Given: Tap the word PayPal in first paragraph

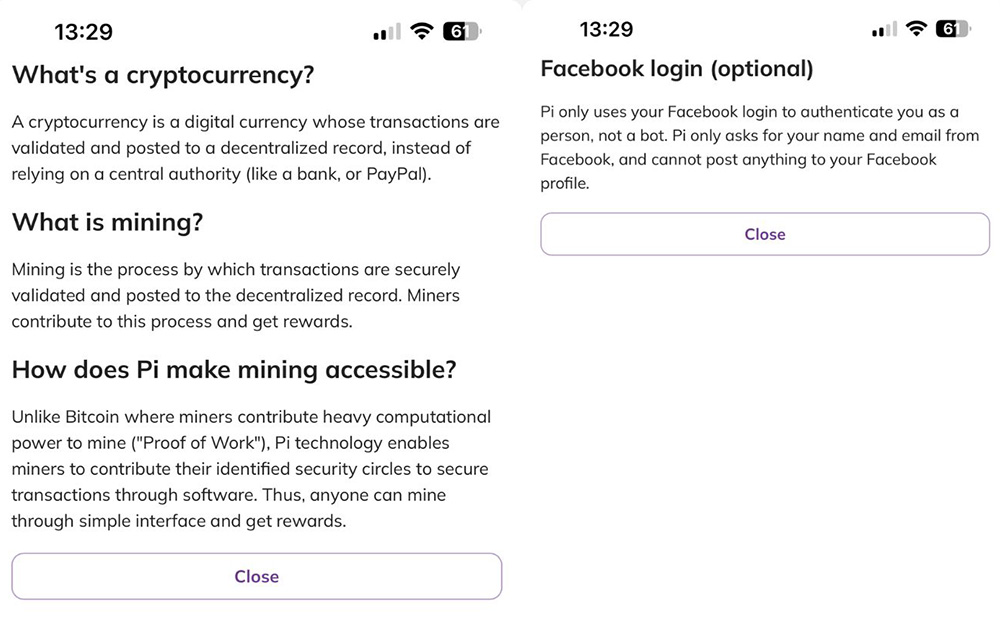Looking at the screenshot, I should pyautogui.click(x=395, y=174).
